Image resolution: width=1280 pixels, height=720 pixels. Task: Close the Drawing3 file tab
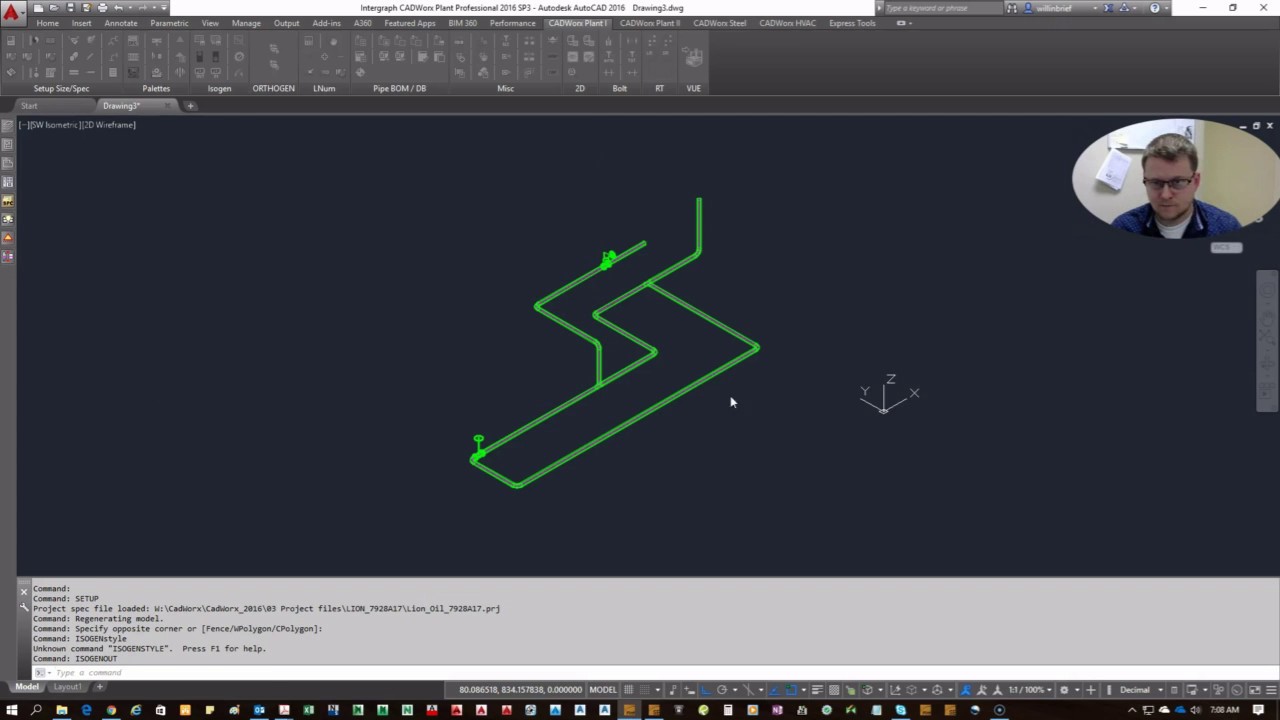[168, 106]
